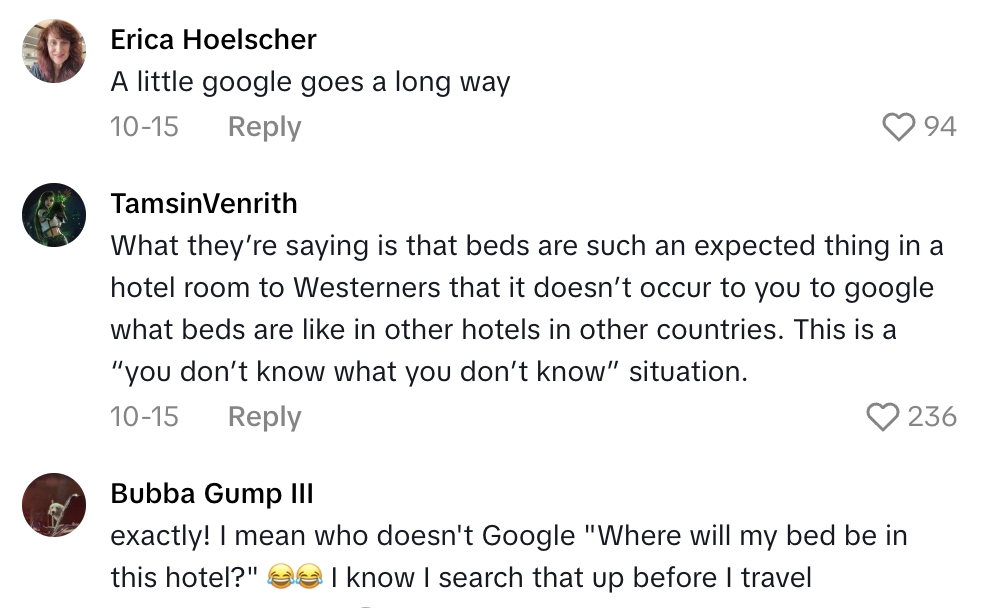The height and width of the screenshot is (608, 982).
Task: Select Erica Hoelscher's comment text
Action: tap(309, 82)
